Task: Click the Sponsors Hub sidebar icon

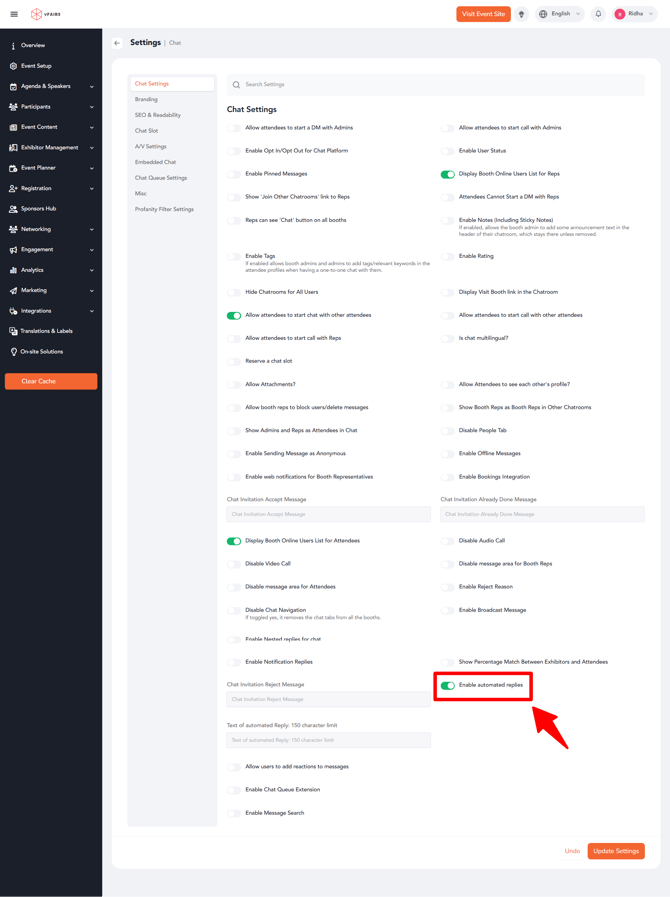Action: (x=13, y=209)
